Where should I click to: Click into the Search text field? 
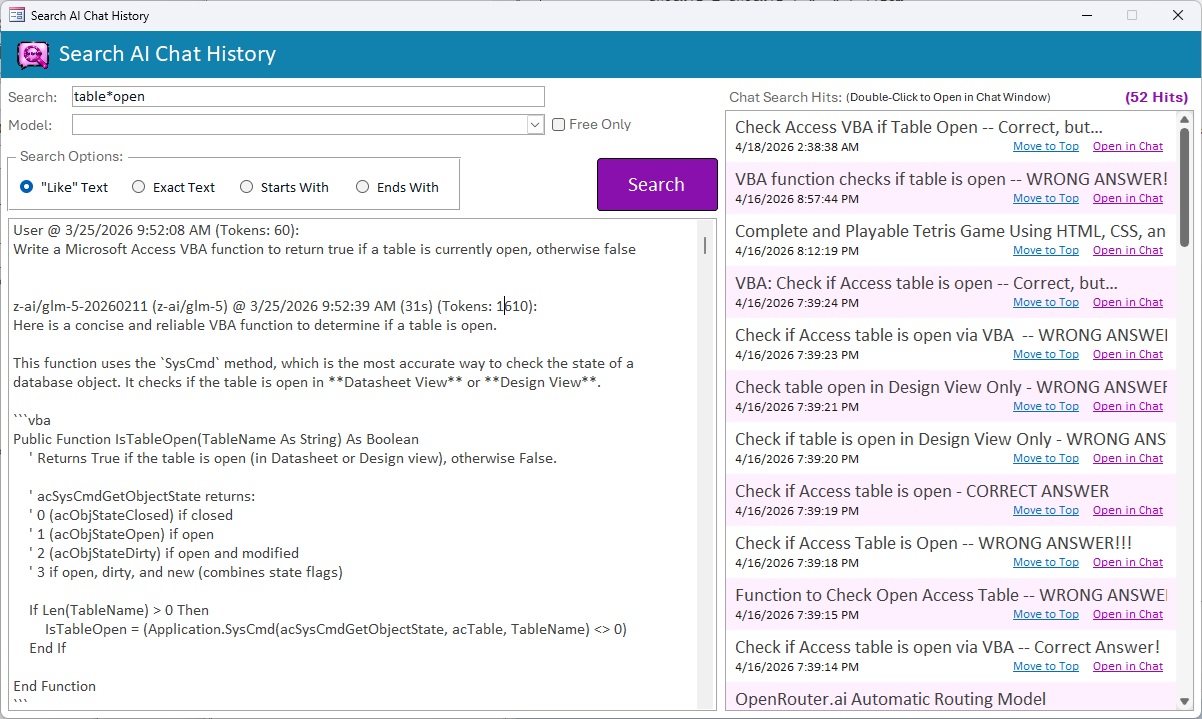click(308, 97)
